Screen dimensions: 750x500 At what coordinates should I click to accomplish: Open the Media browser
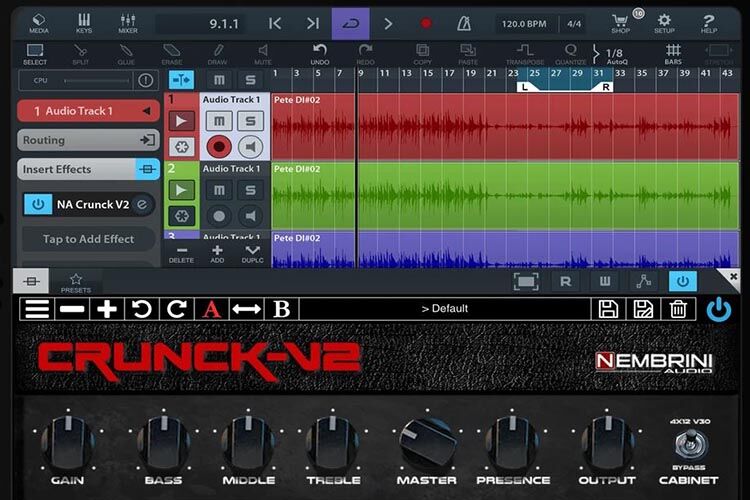coord(39,23)
